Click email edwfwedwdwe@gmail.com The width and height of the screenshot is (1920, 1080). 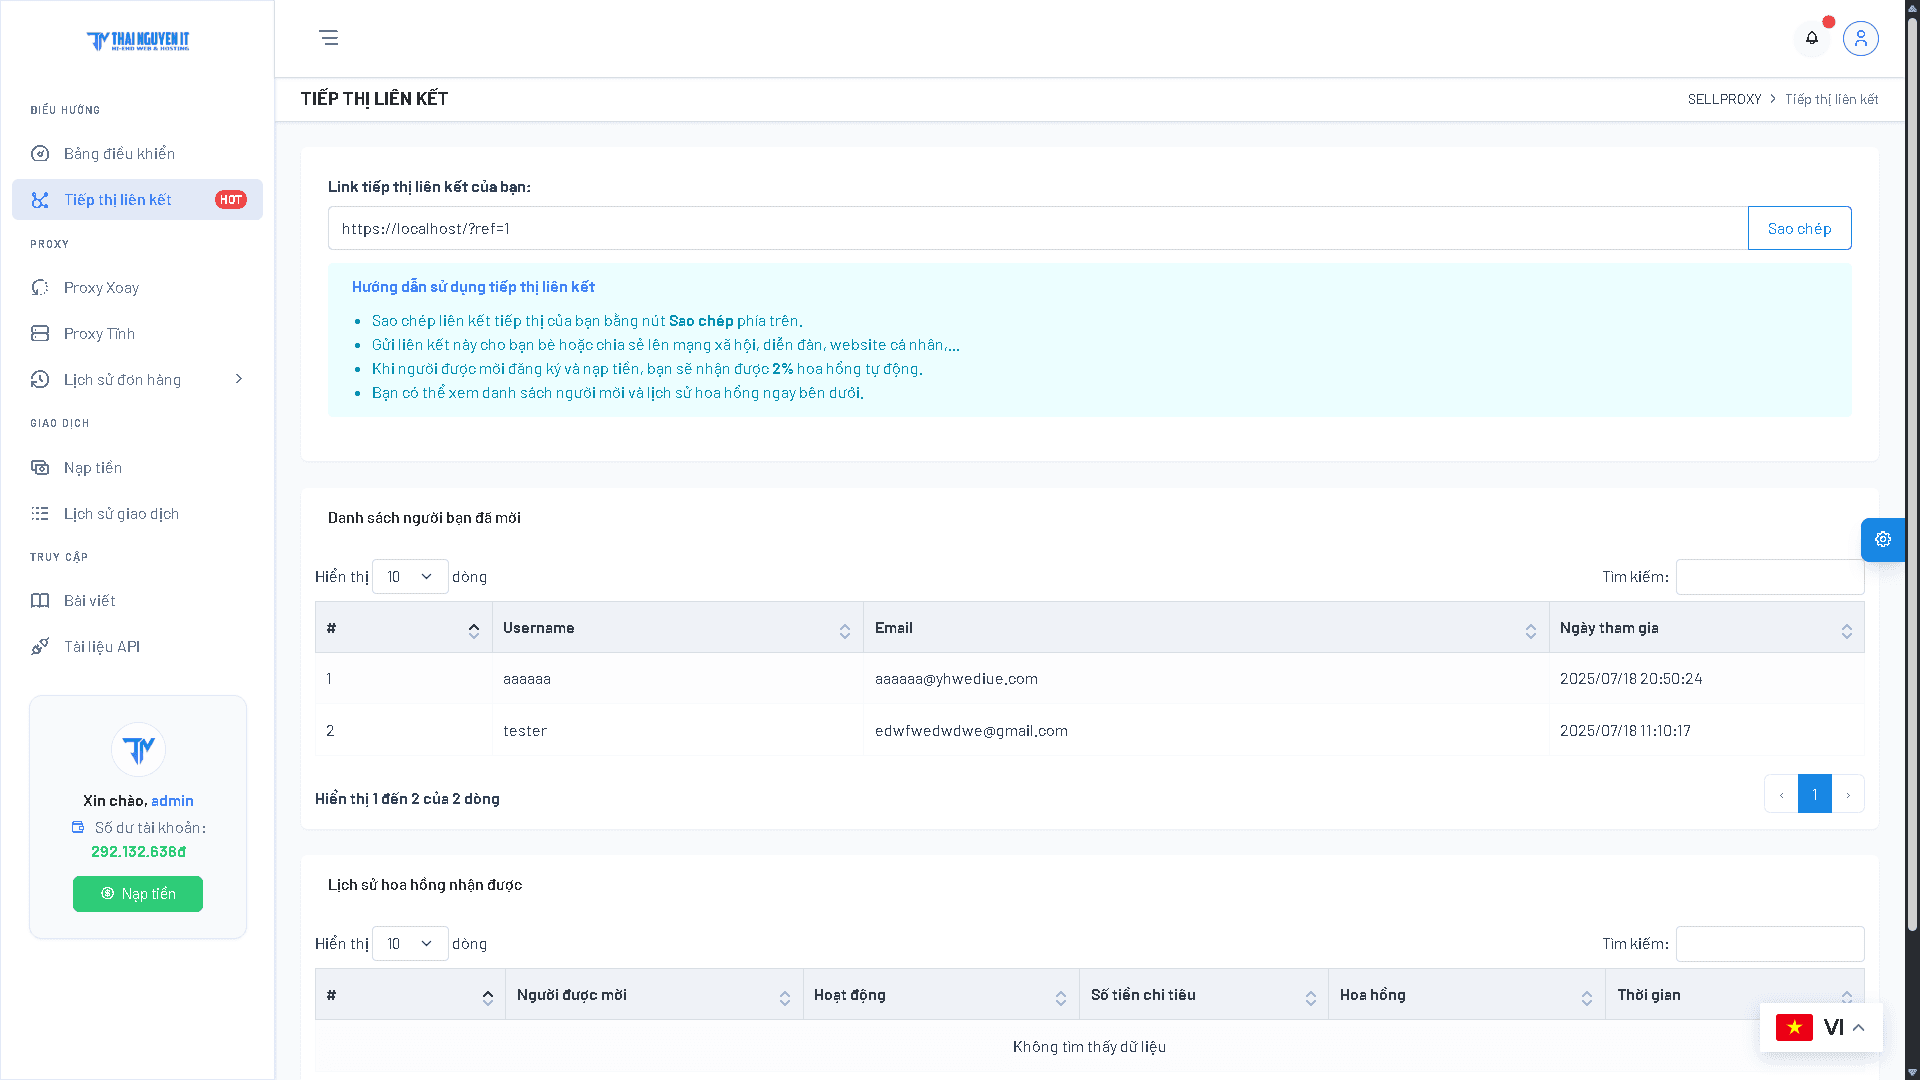point(971,731)
